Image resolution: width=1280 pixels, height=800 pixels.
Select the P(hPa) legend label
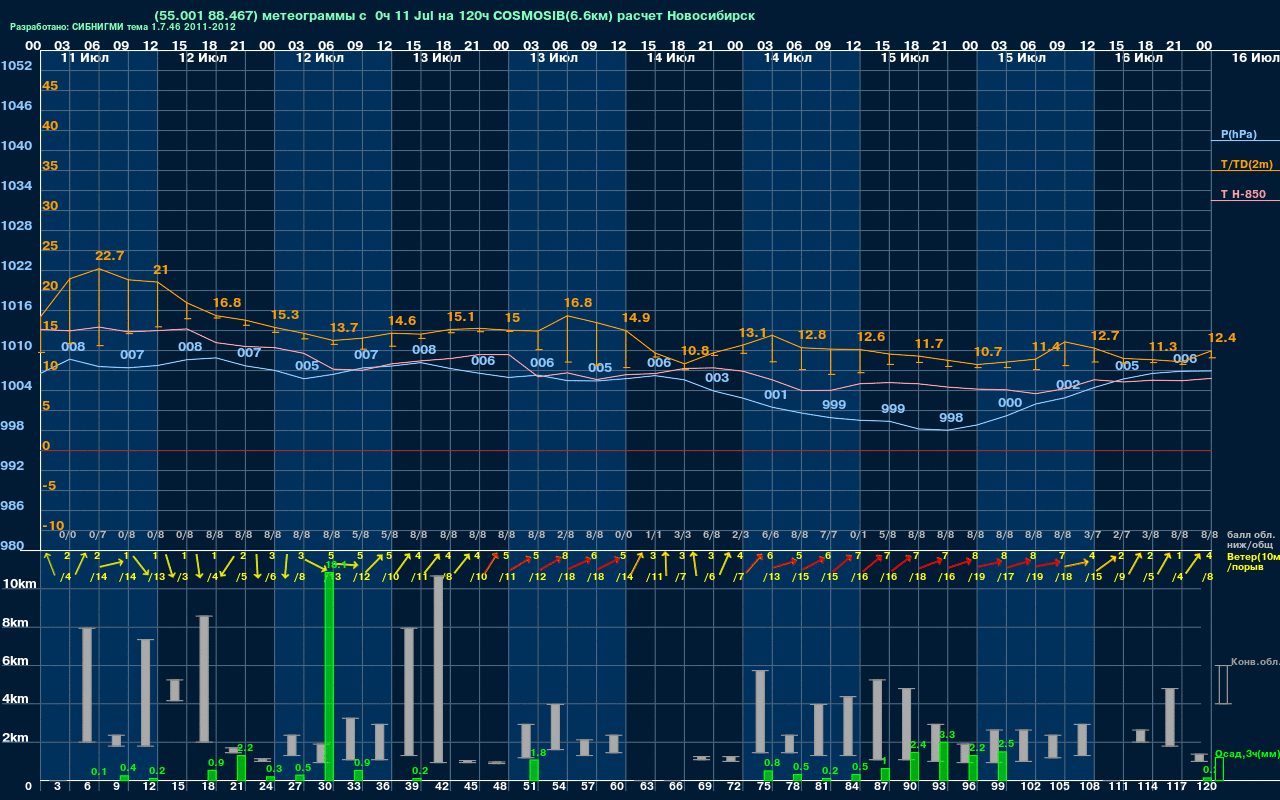1238,134
